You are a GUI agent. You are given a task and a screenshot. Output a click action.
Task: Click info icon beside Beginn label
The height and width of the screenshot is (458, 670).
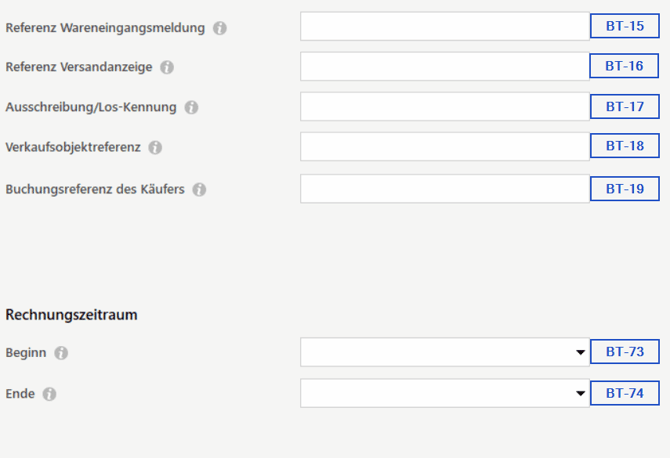tap(61, 353)
